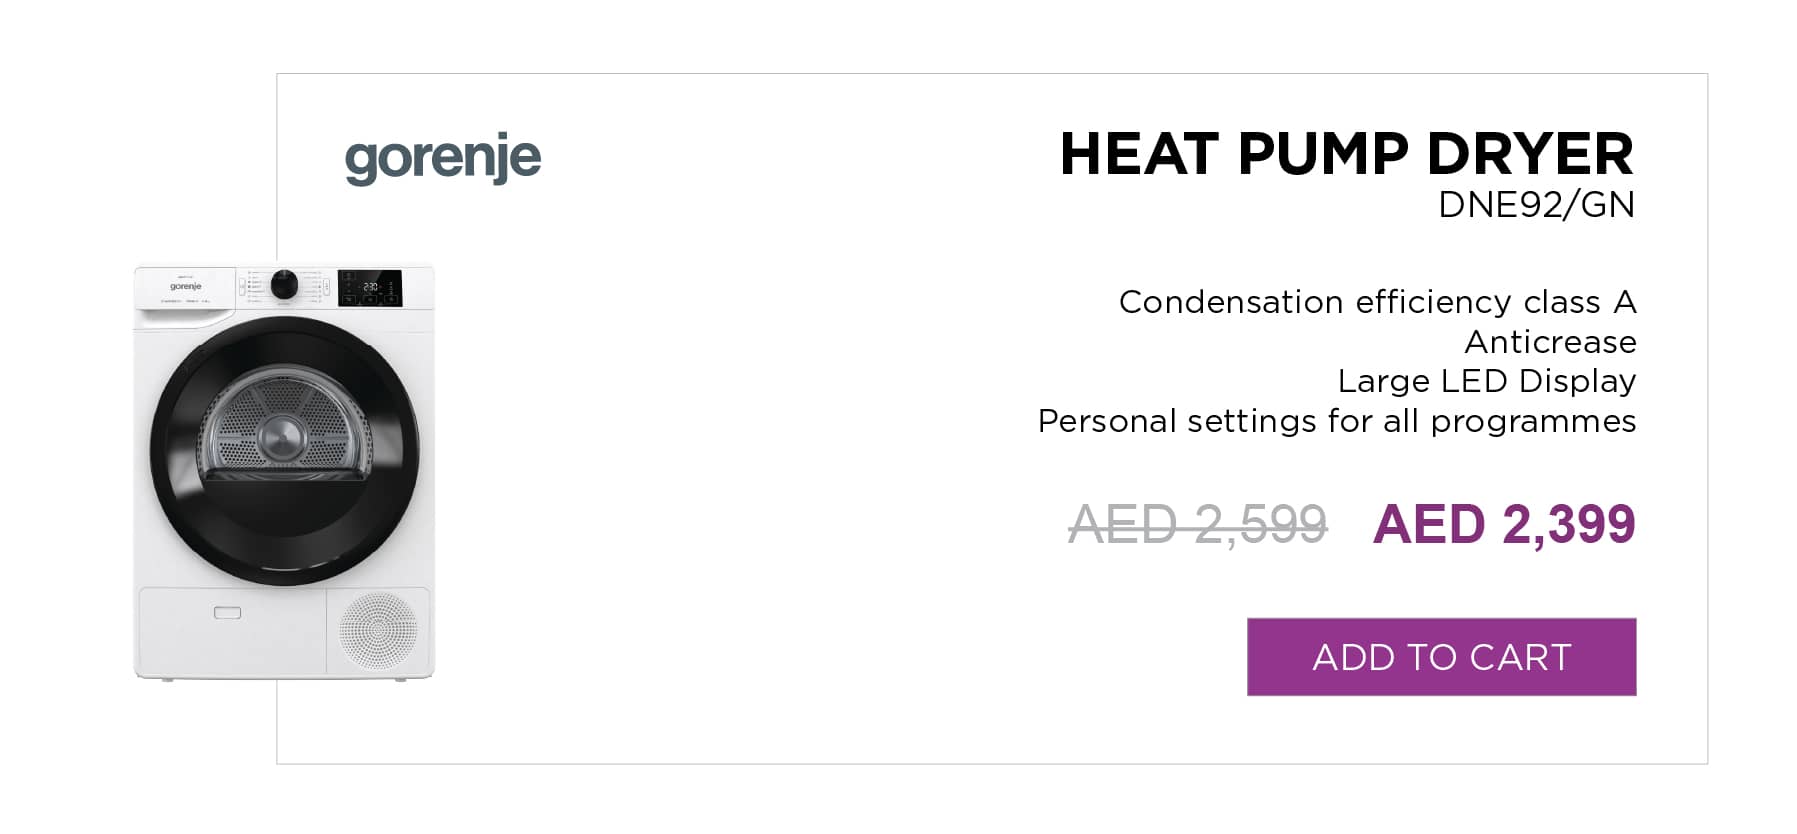The image size is (1797, 834).
Task: Click the Large LED Display feature text
Action: coord(1487,381)
